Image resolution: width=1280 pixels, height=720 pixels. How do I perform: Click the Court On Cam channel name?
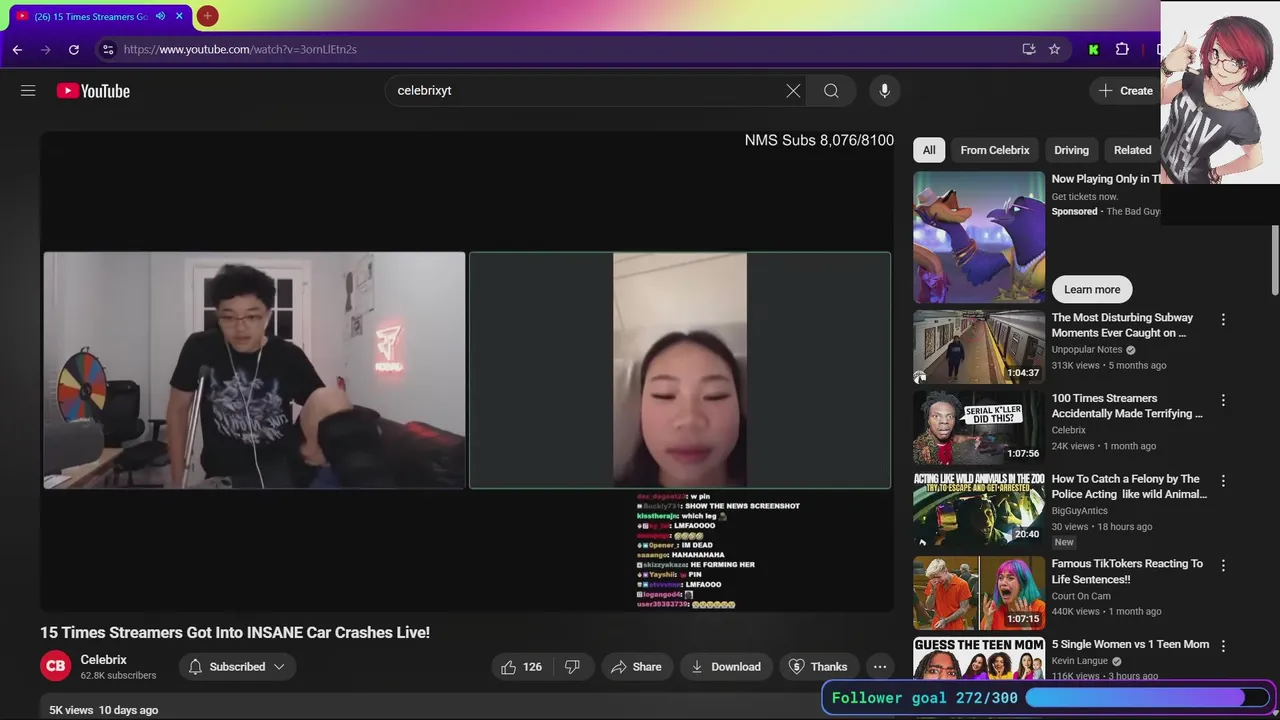(1081, 596)
